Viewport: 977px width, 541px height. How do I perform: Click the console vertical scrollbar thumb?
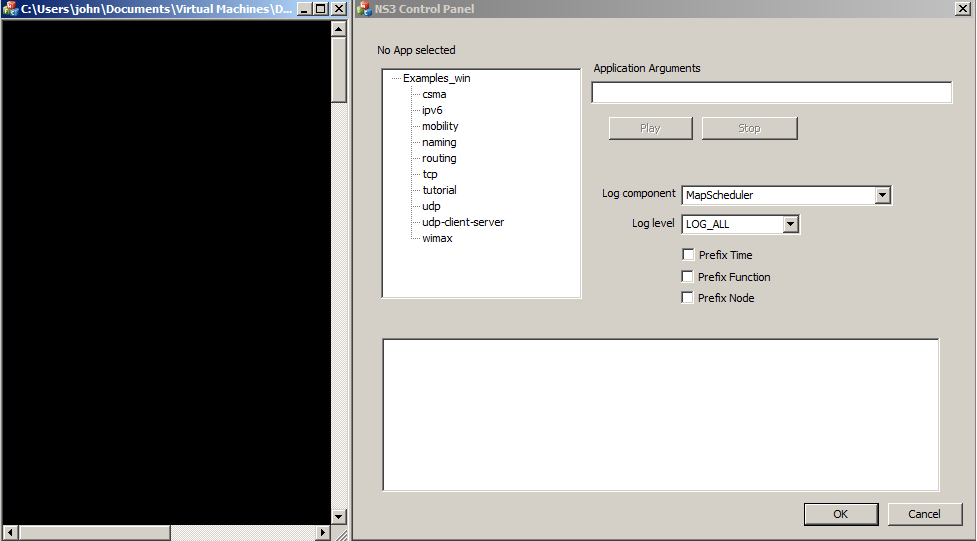[338, 69]
